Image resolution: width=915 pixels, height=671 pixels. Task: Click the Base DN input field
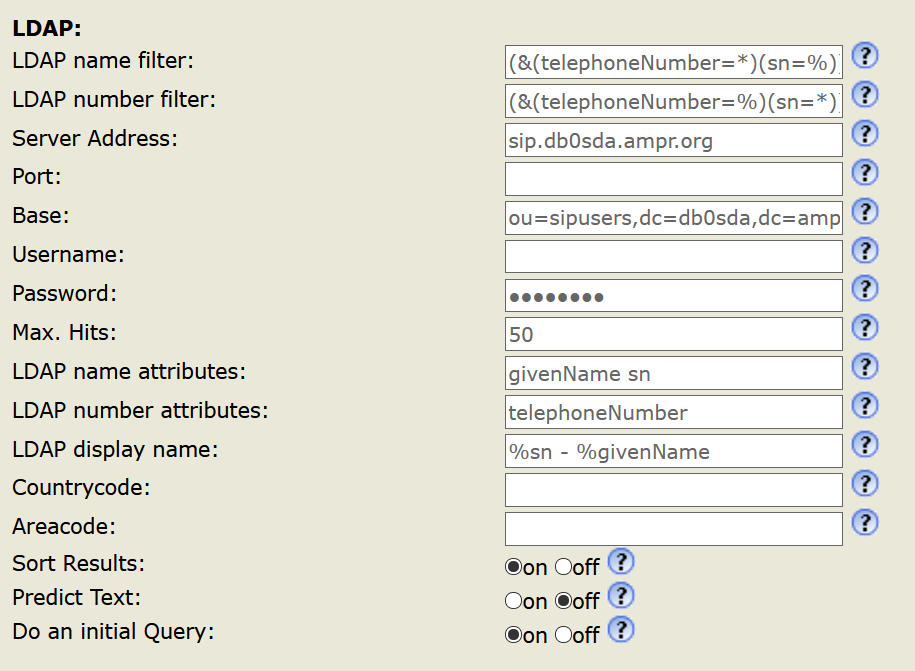tap(674, 218)
